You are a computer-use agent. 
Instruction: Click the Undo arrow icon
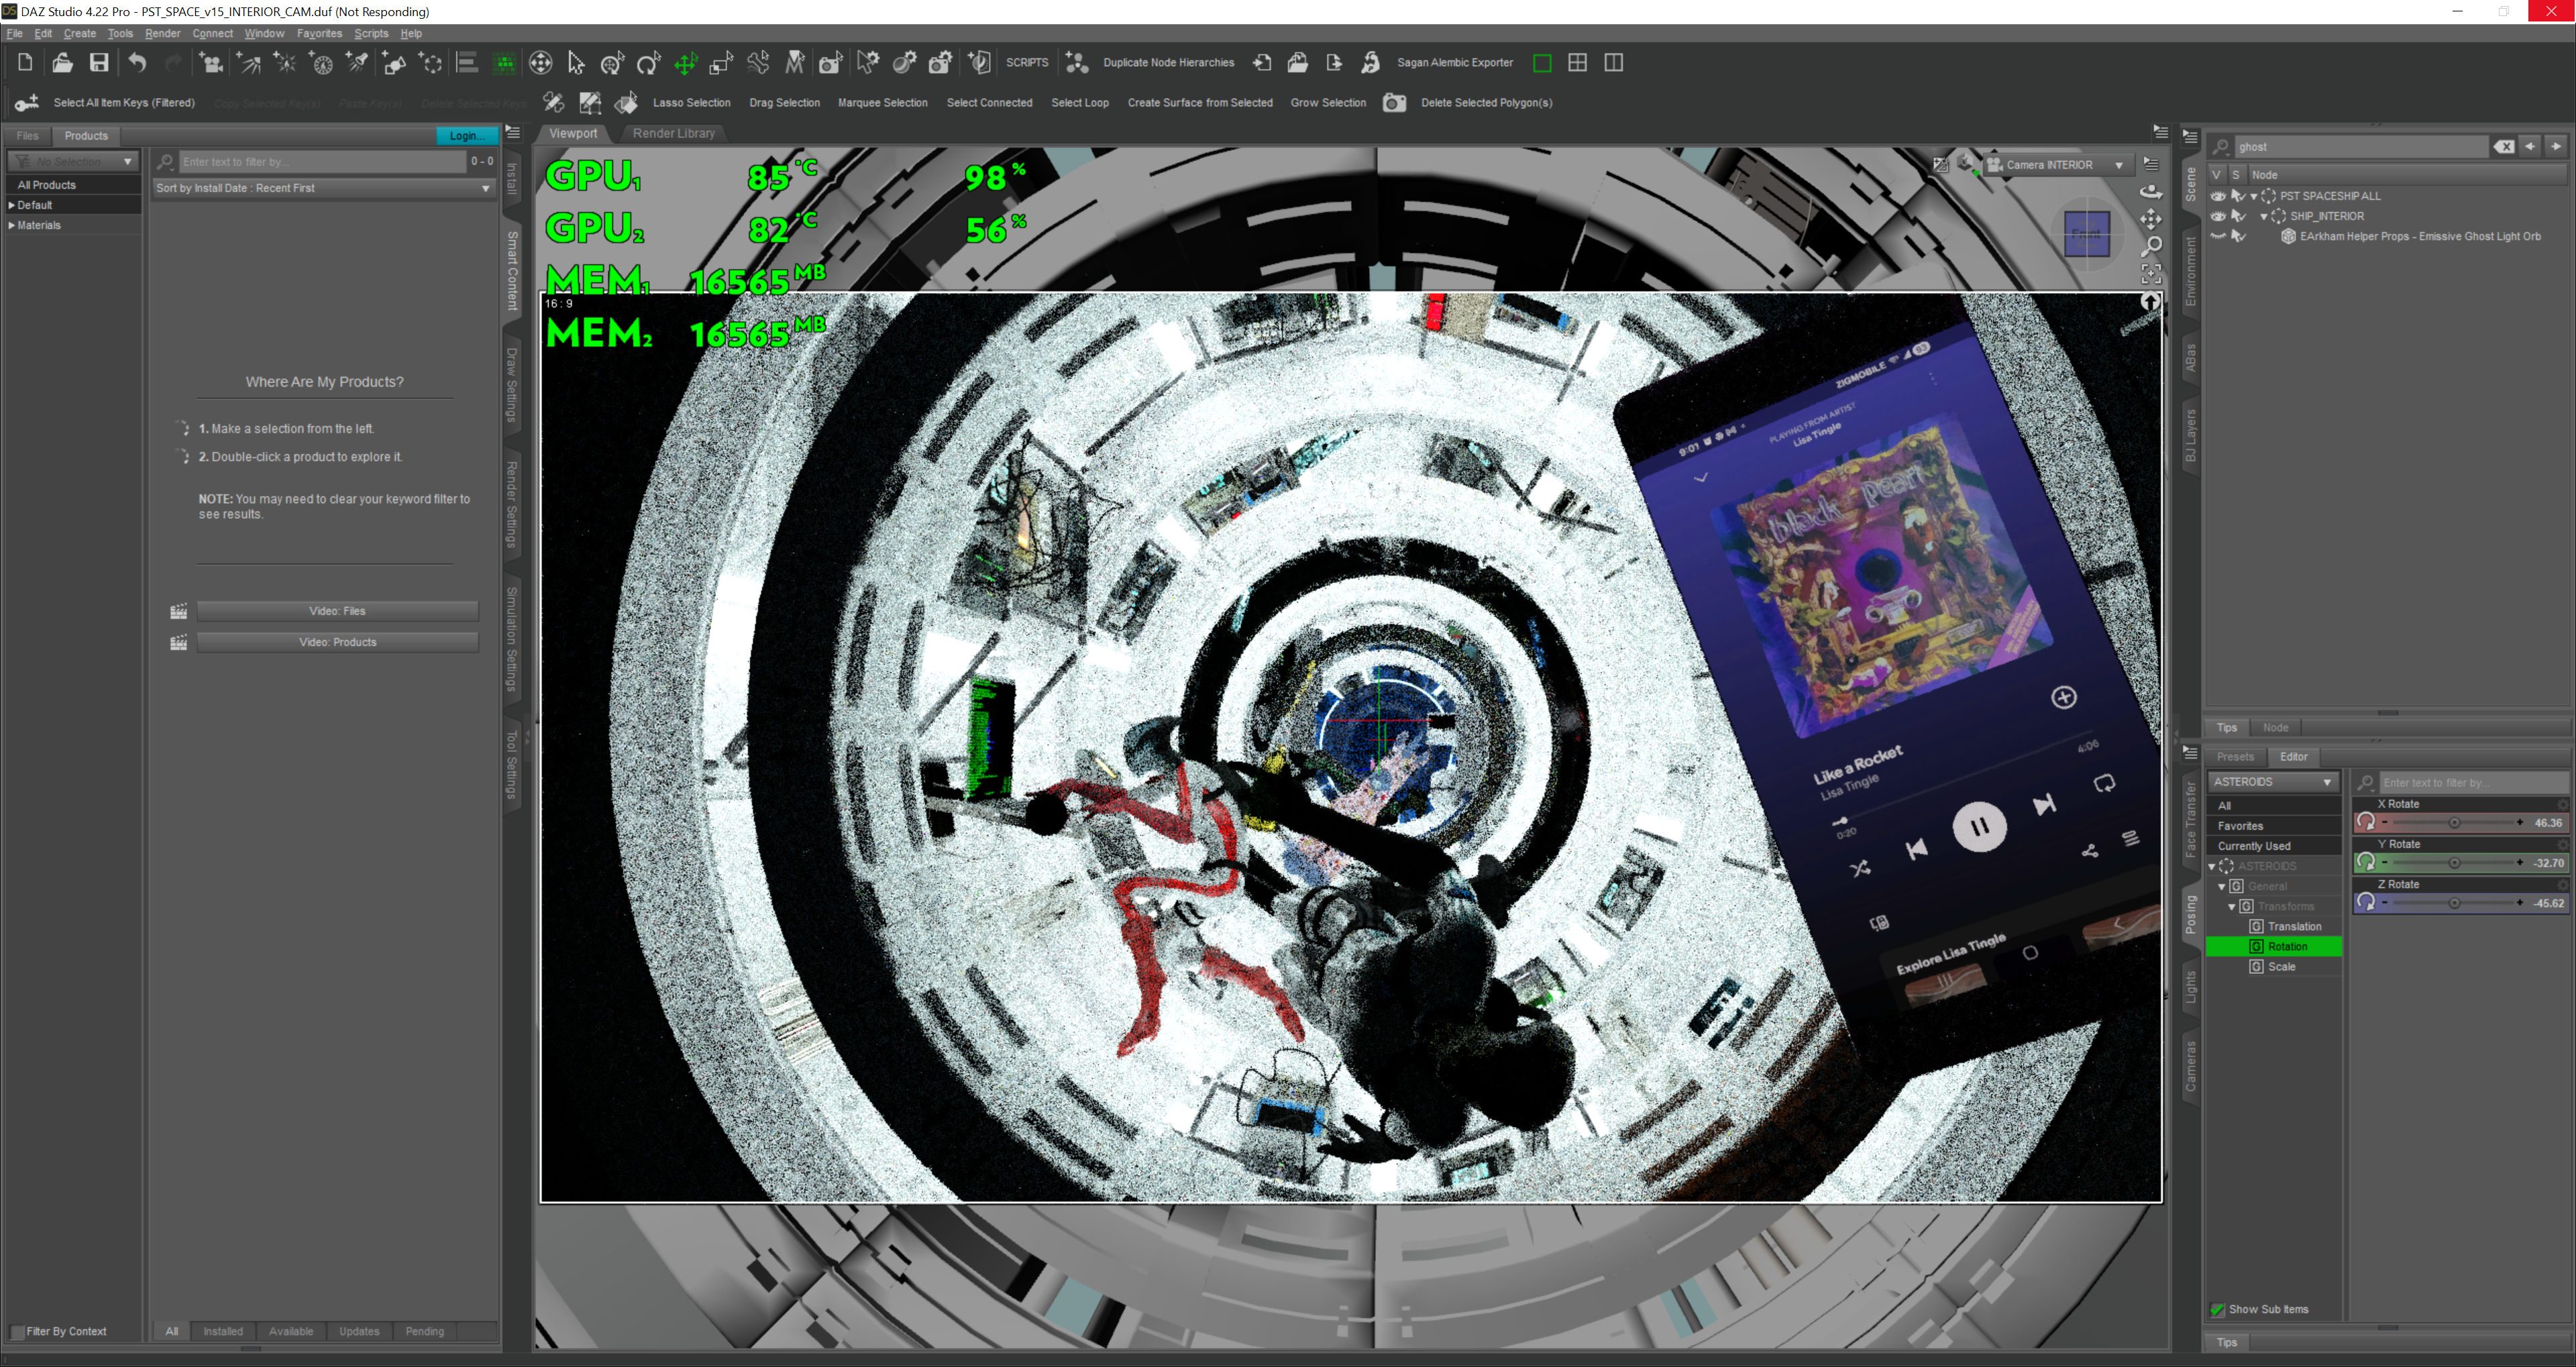(x=137, y=63)
